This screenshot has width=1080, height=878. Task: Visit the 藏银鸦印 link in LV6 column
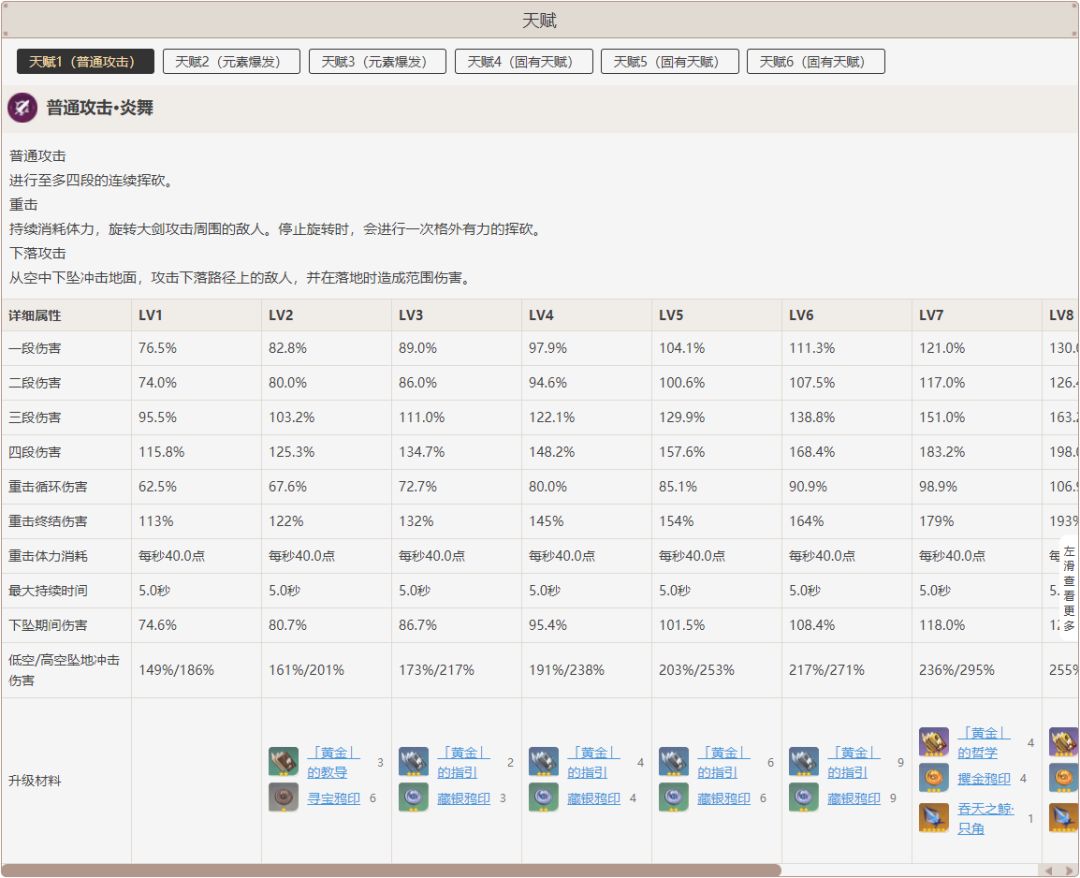click(x=854, y=798)
